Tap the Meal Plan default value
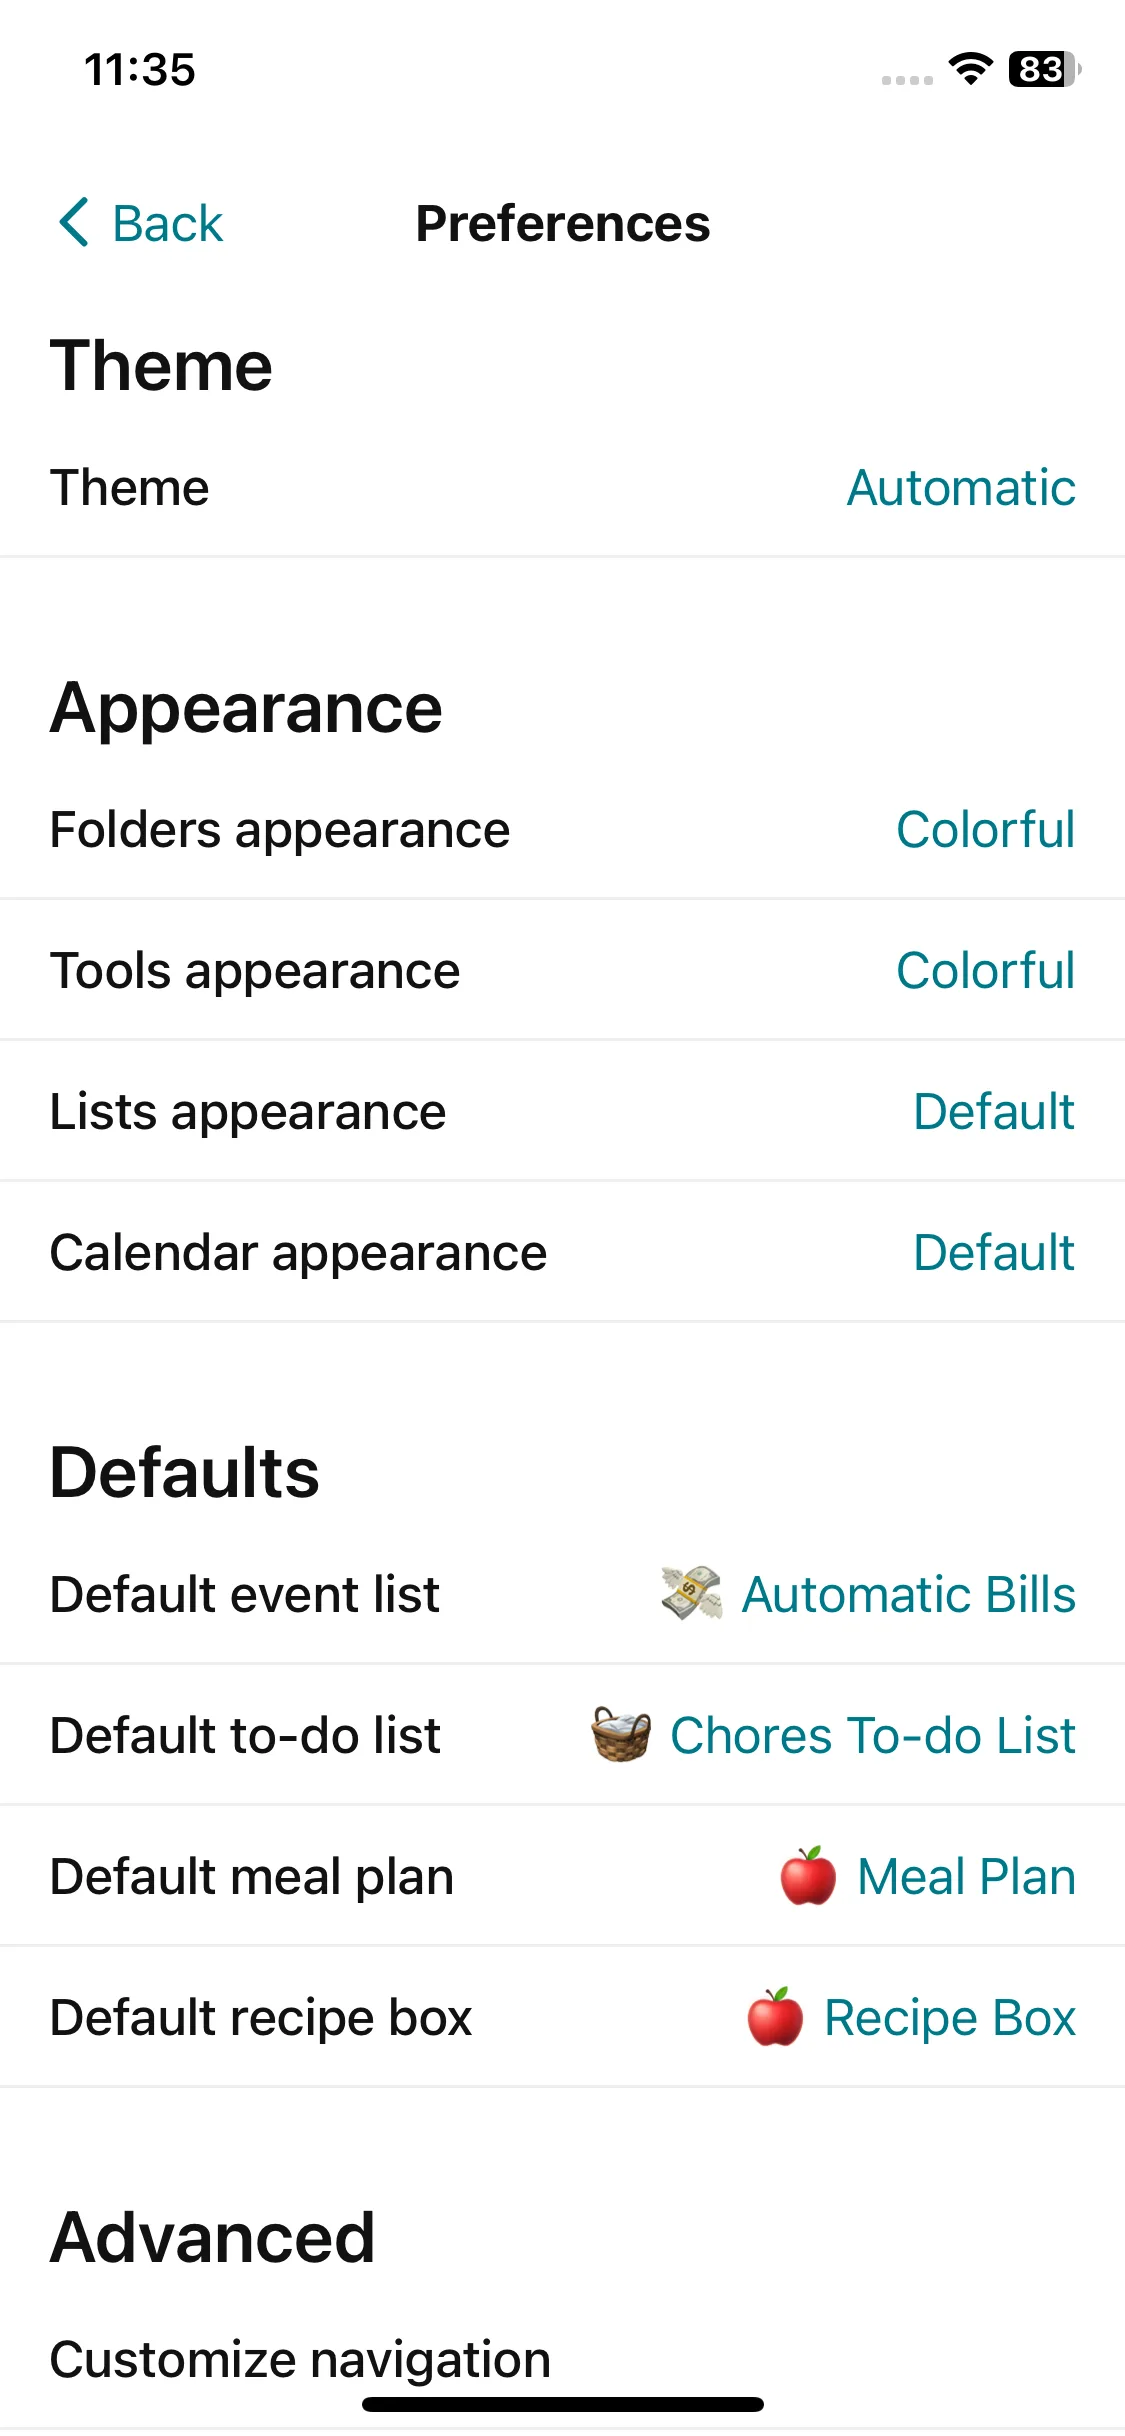Image resolution: width=1125 pixels, height=2436 pixels. coord(966,1876)
